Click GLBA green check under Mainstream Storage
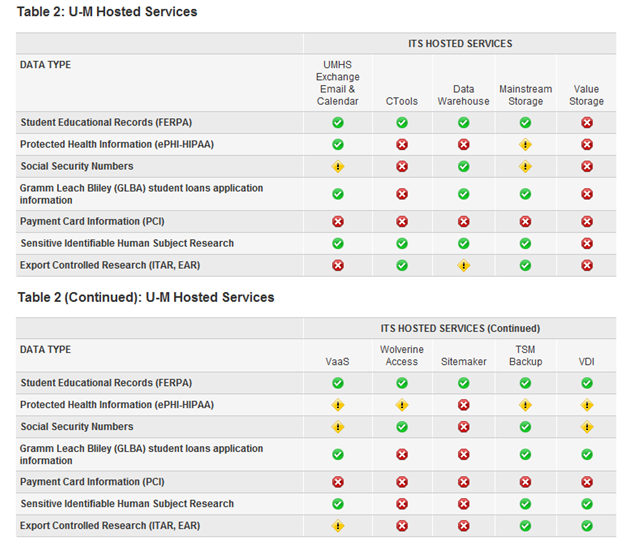 (525, 194)
